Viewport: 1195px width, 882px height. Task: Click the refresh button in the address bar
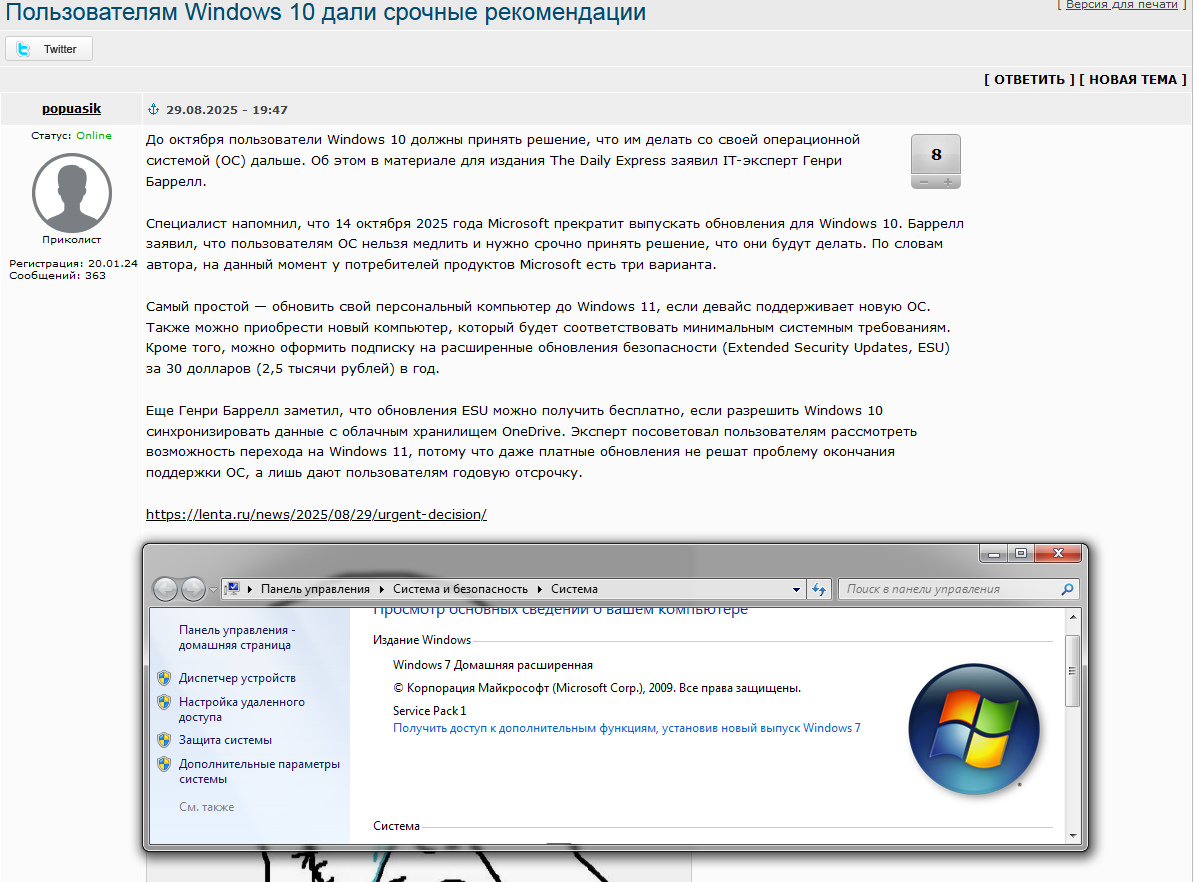(819, 589)
